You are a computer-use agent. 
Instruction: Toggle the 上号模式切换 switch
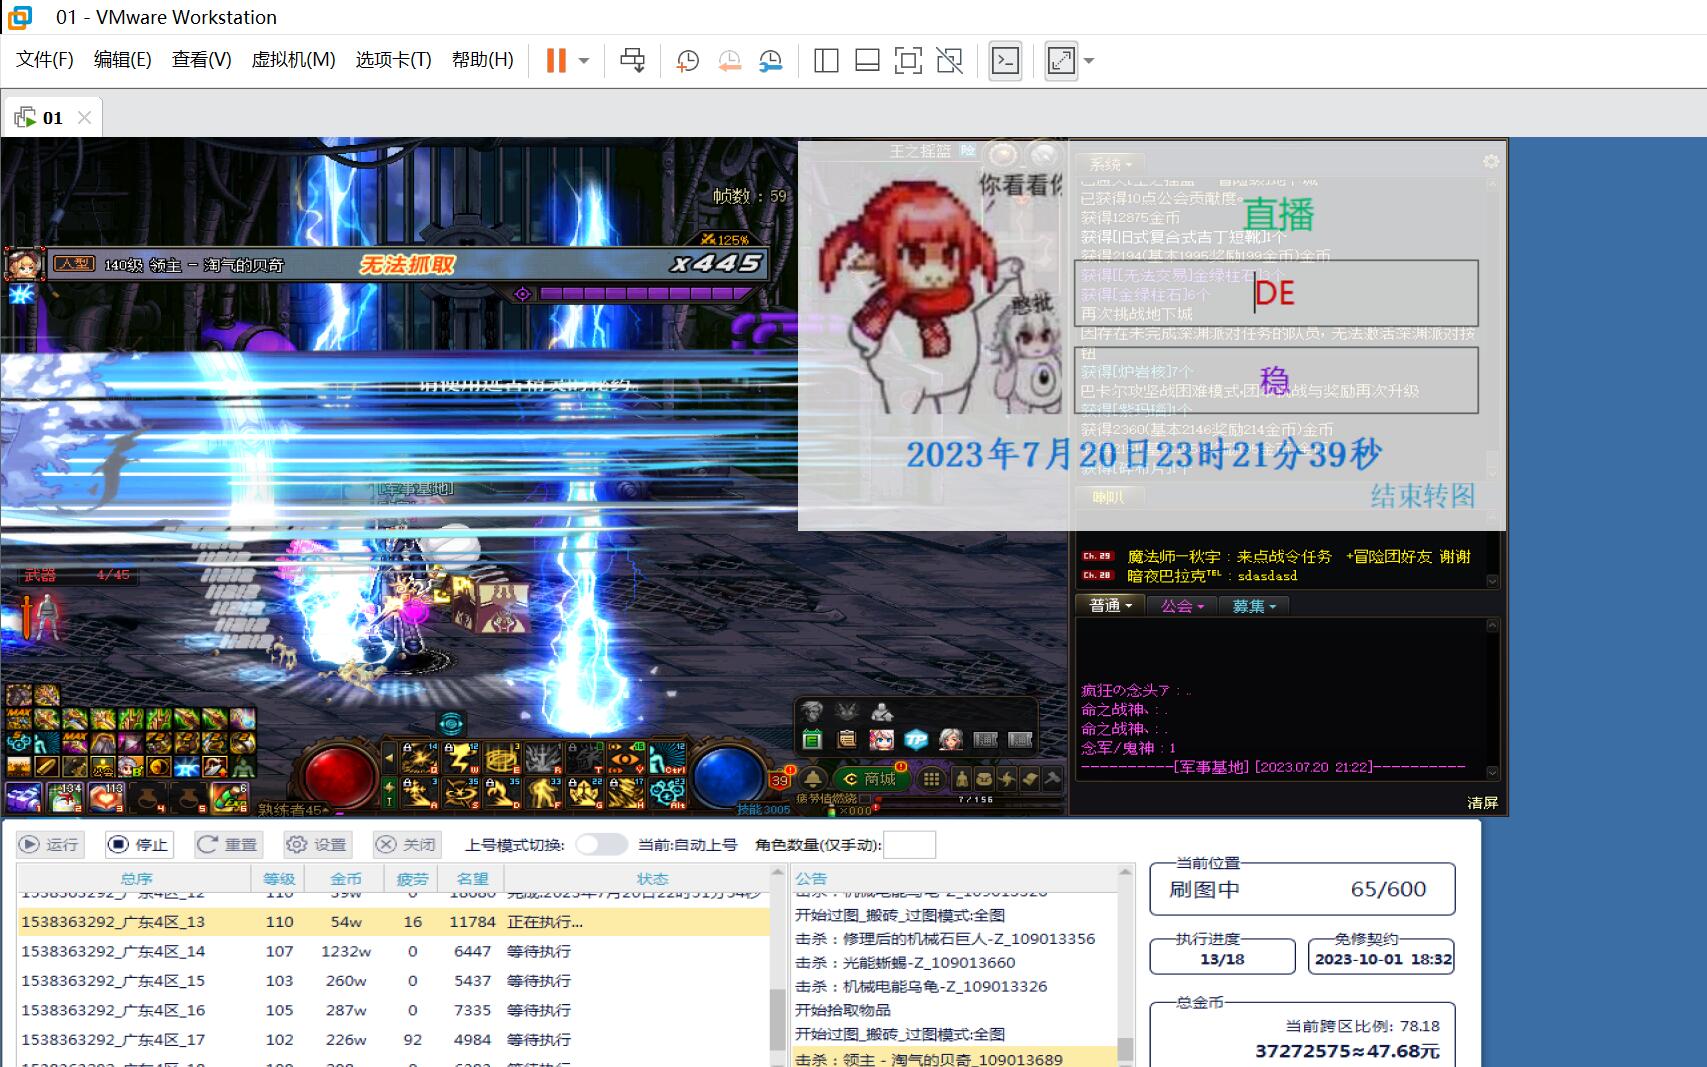click(x=601, y=844)
